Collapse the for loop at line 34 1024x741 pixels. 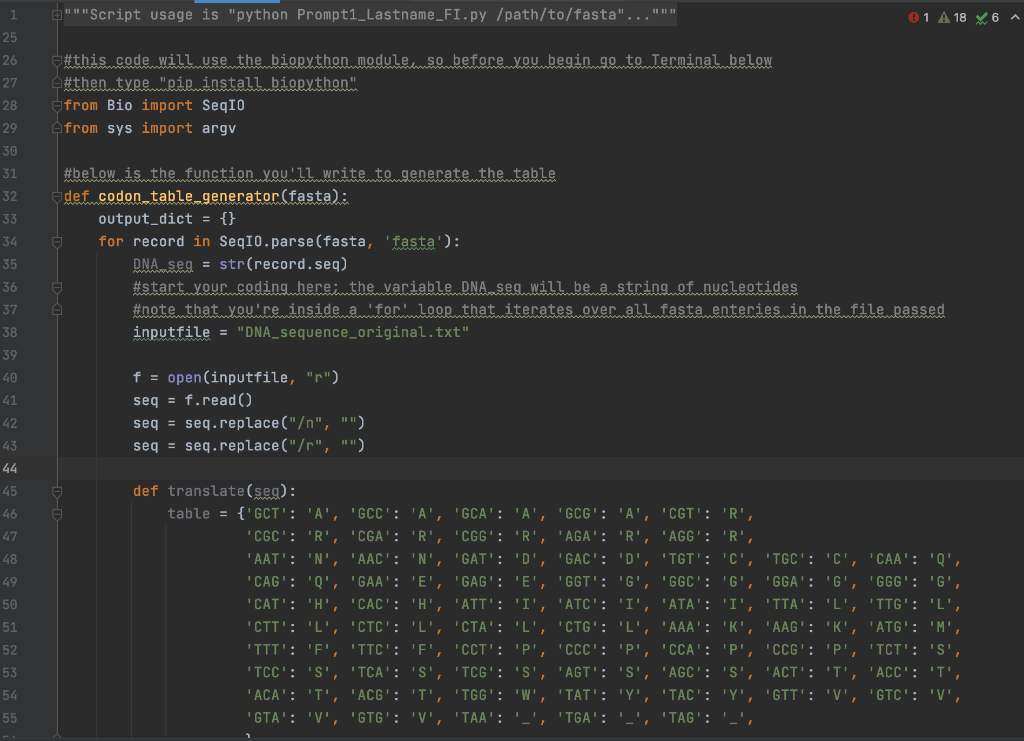tap(57, 242)
